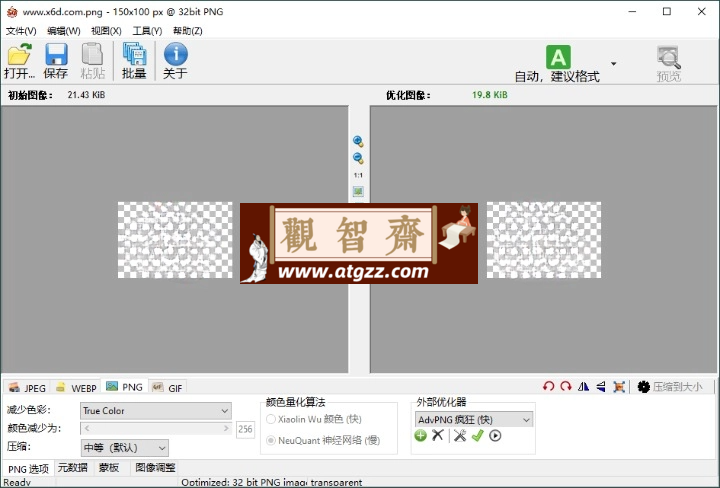This screenshot has height=488, width=720.
Task: Click the 压缩到大小 compress to size label
Action: 677,387
